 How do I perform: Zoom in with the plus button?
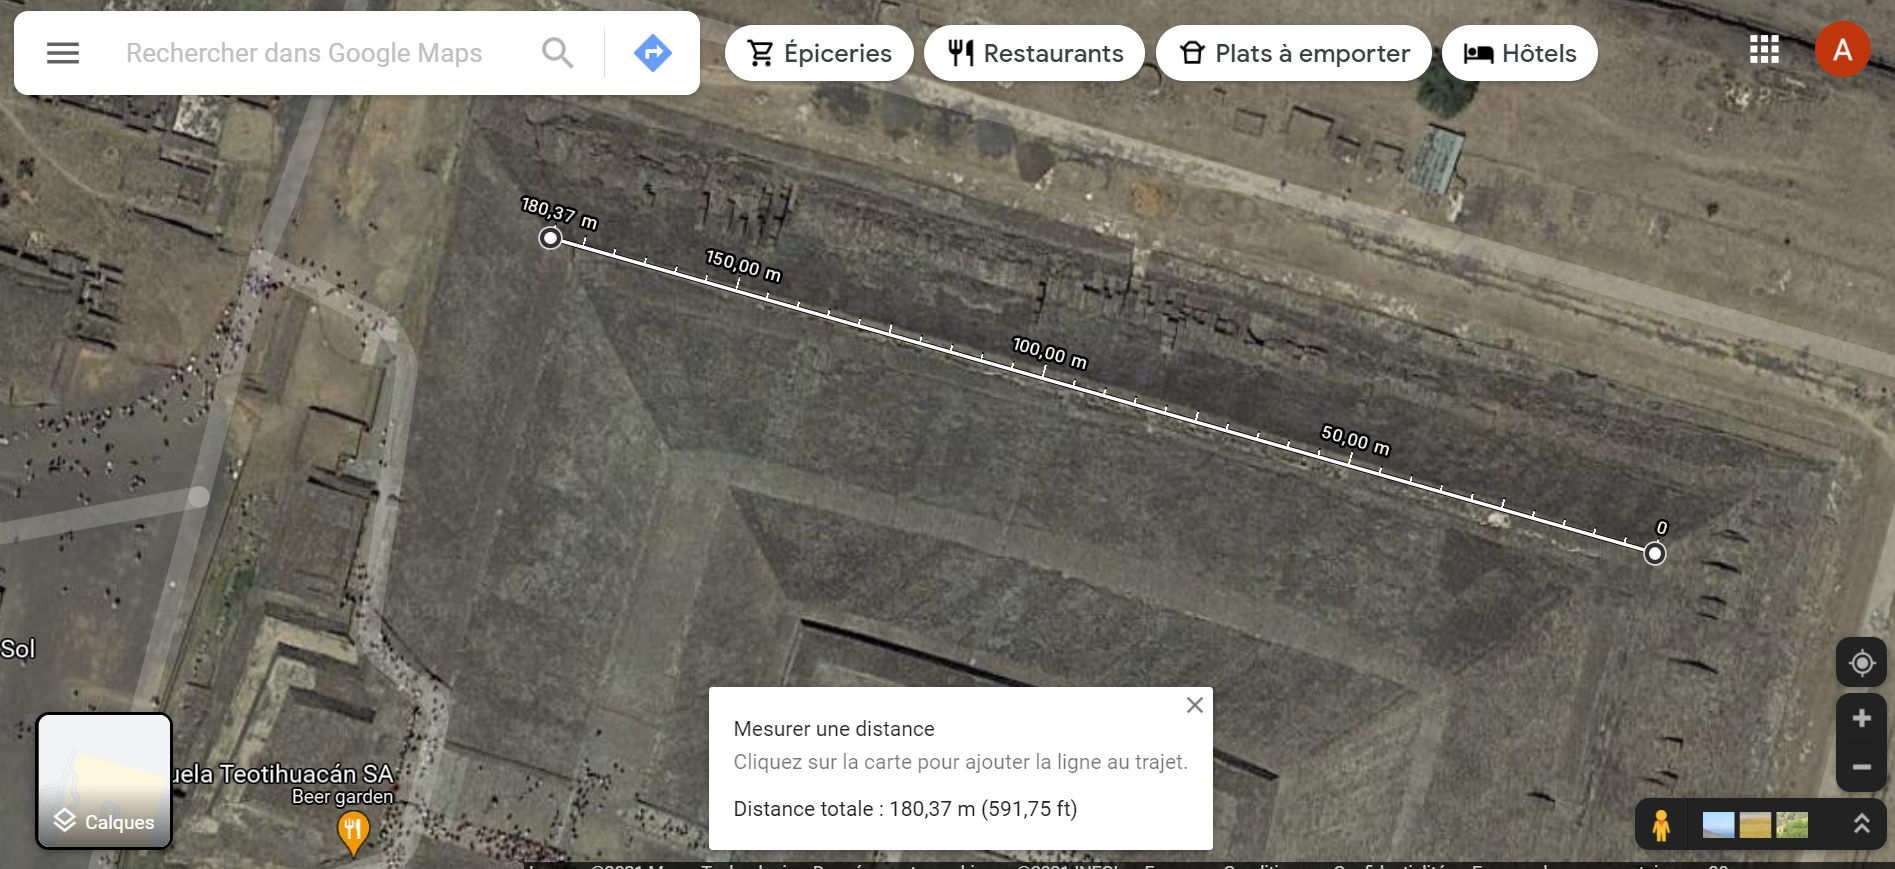pyautogui.click(x=1861, y=718)
